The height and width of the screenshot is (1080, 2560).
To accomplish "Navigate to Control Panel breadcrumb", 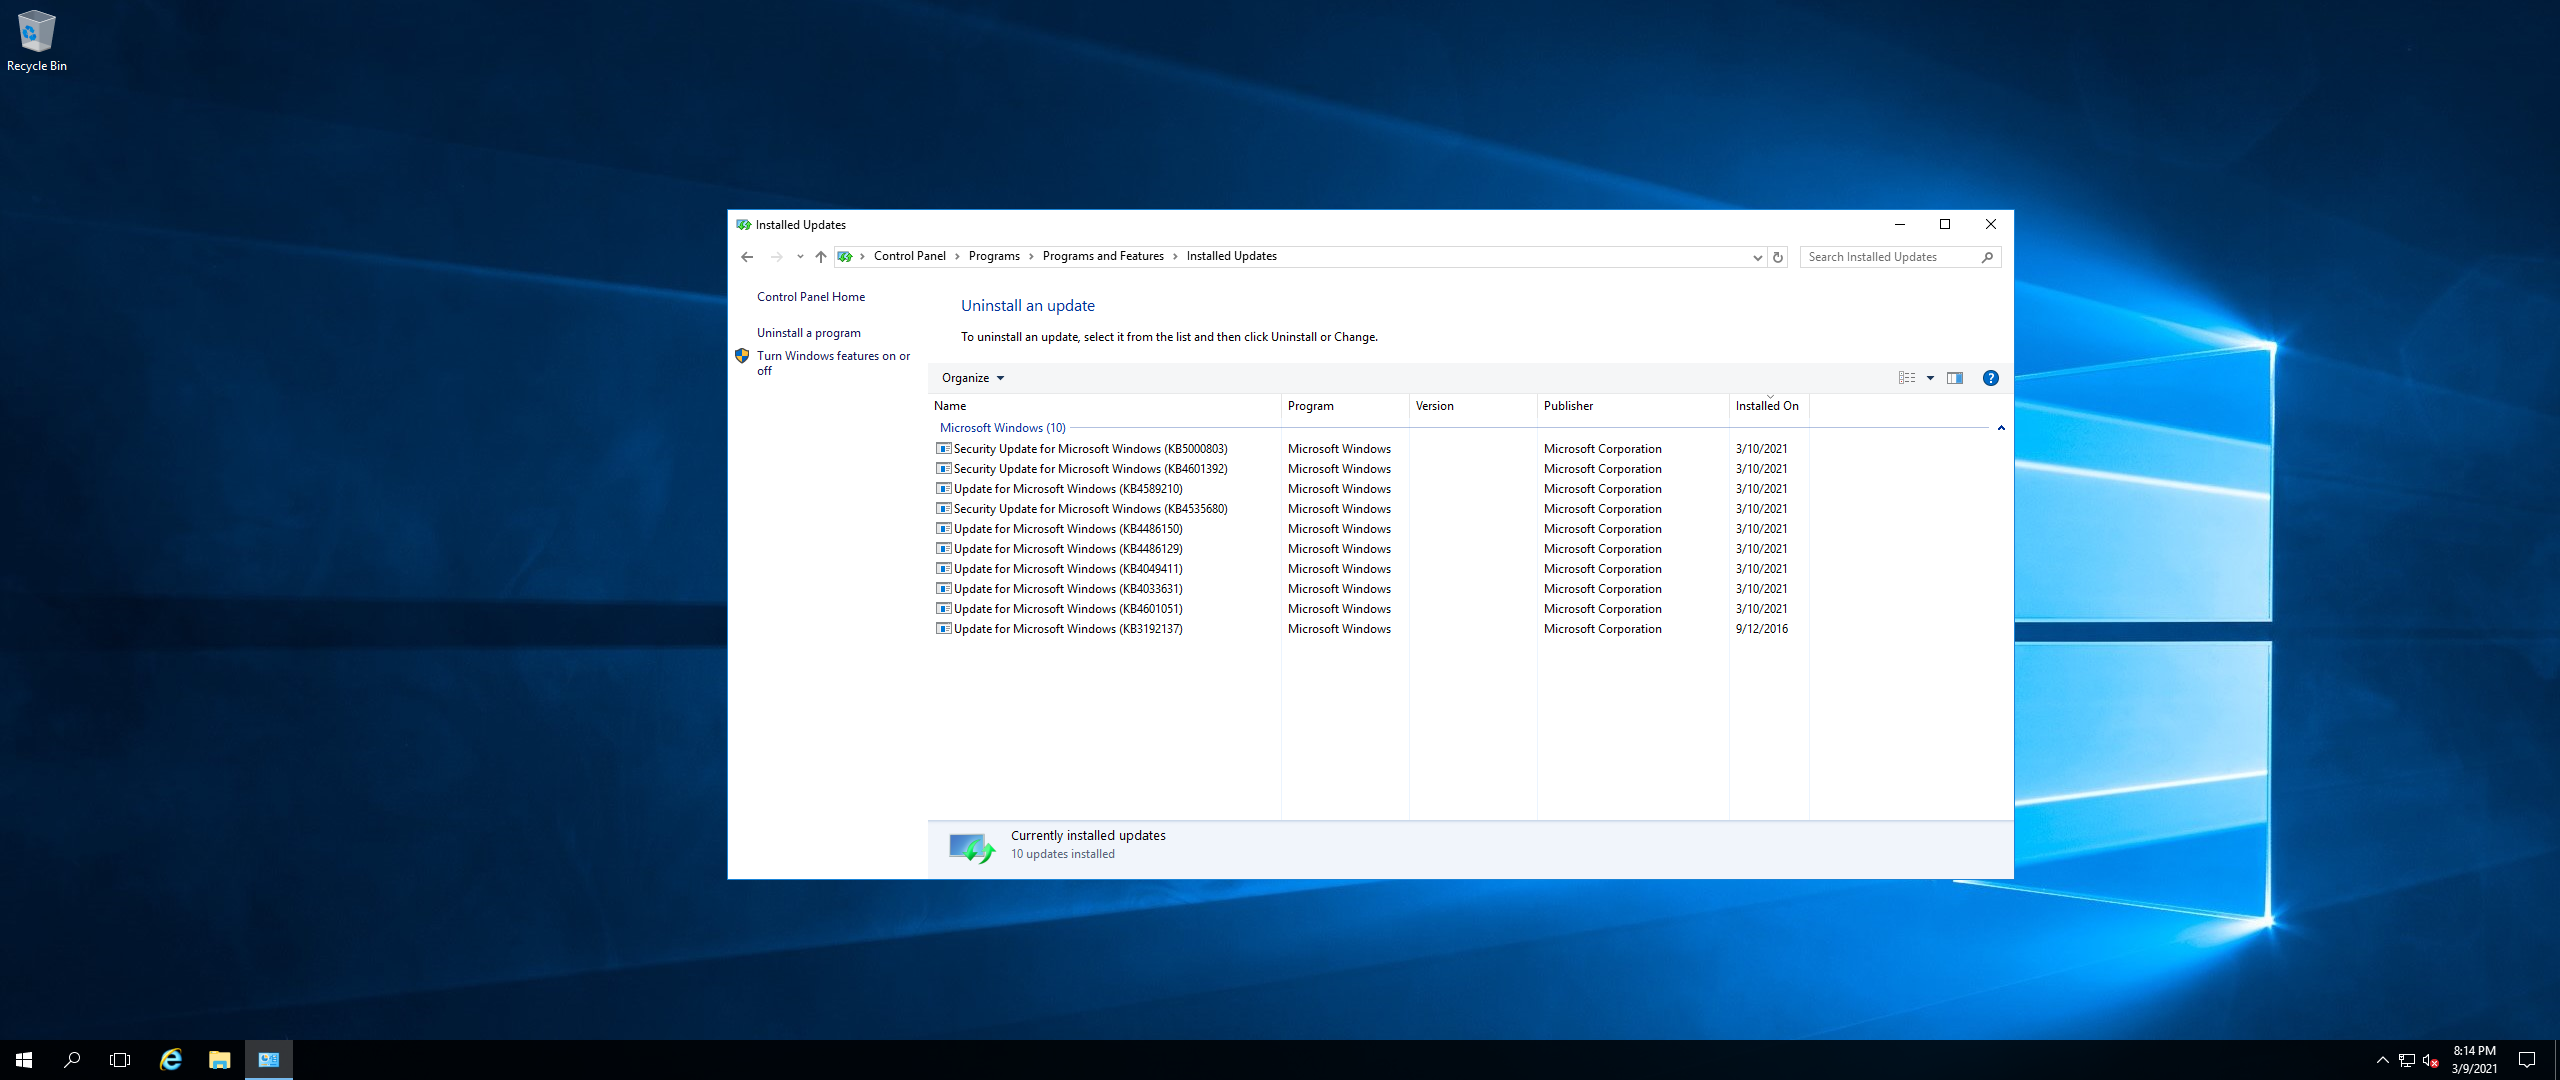I will [910, 256].
